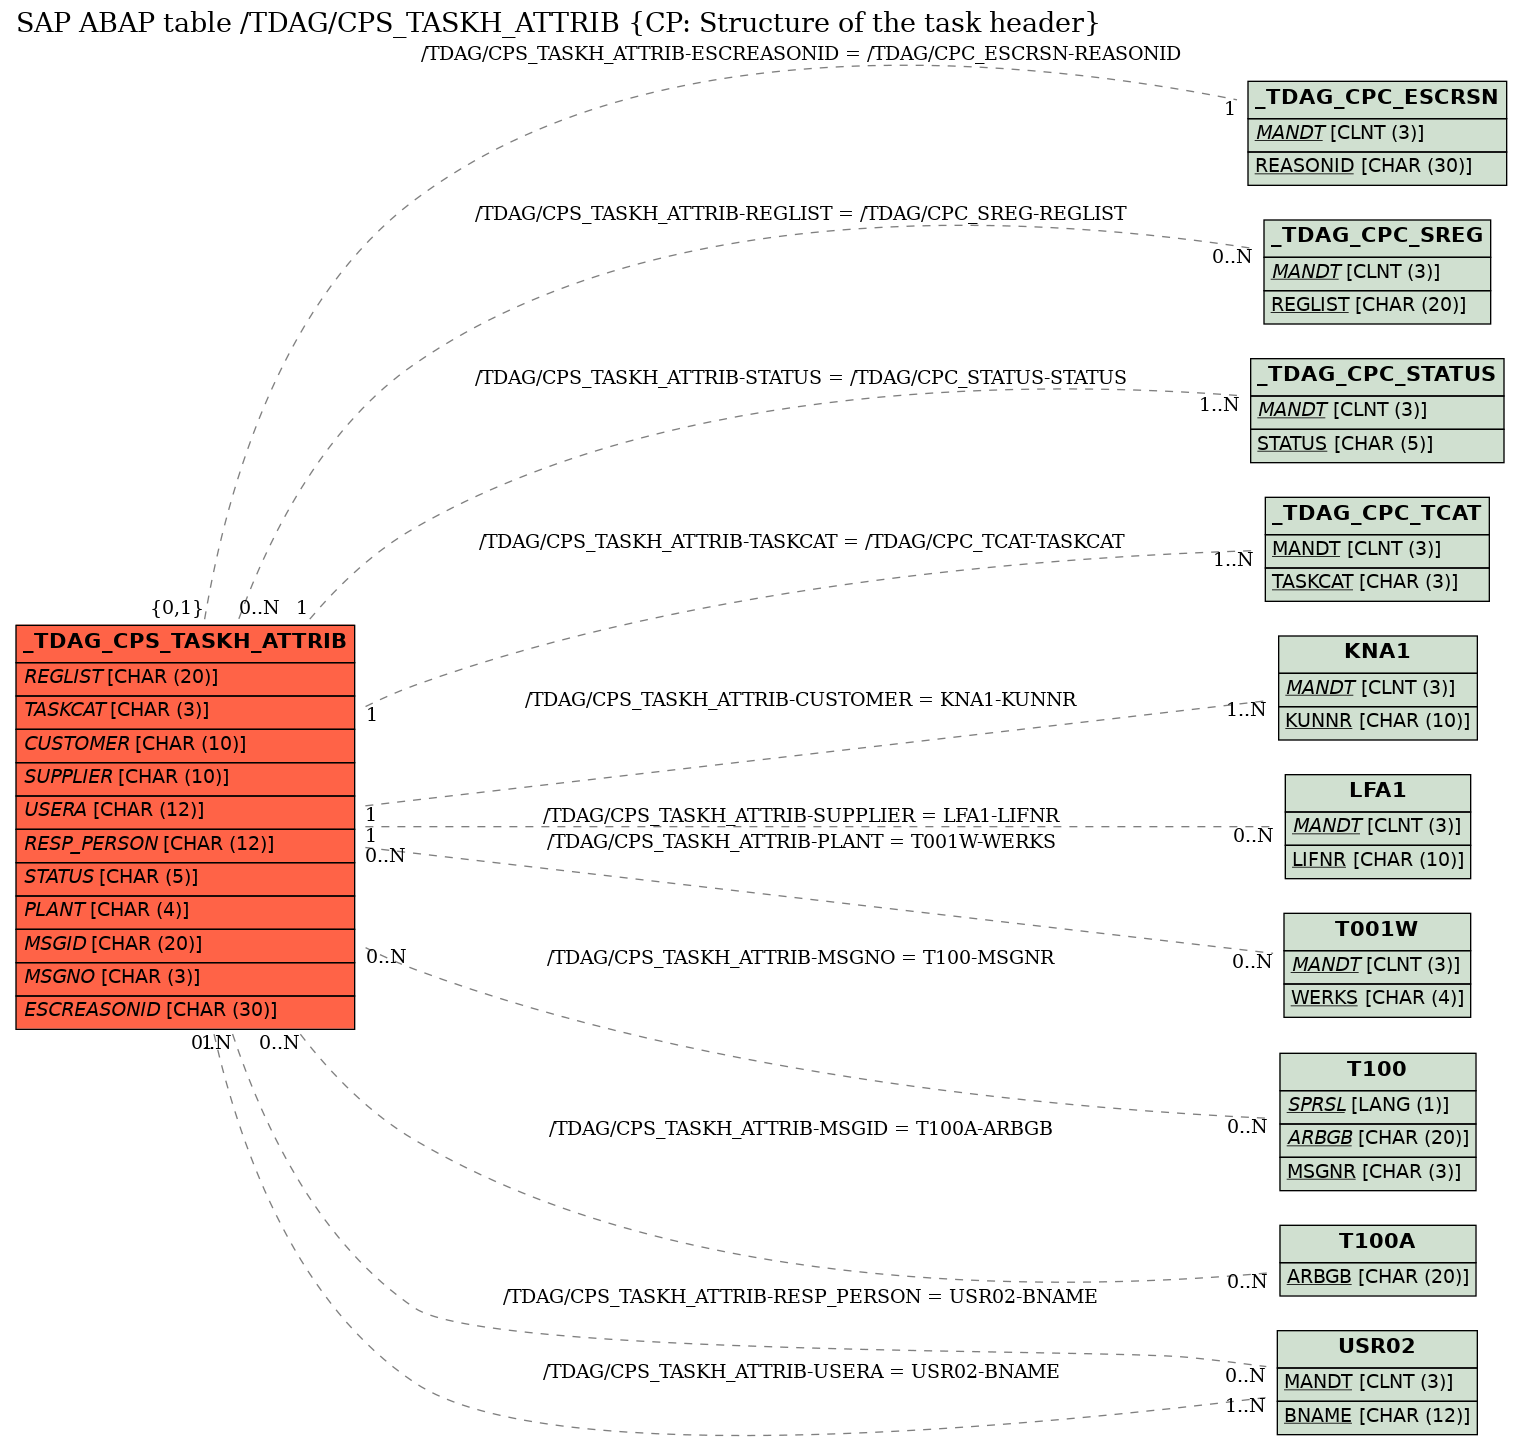Click MANDT [CLNT (3)] field in LFA1

[1377, 827]
